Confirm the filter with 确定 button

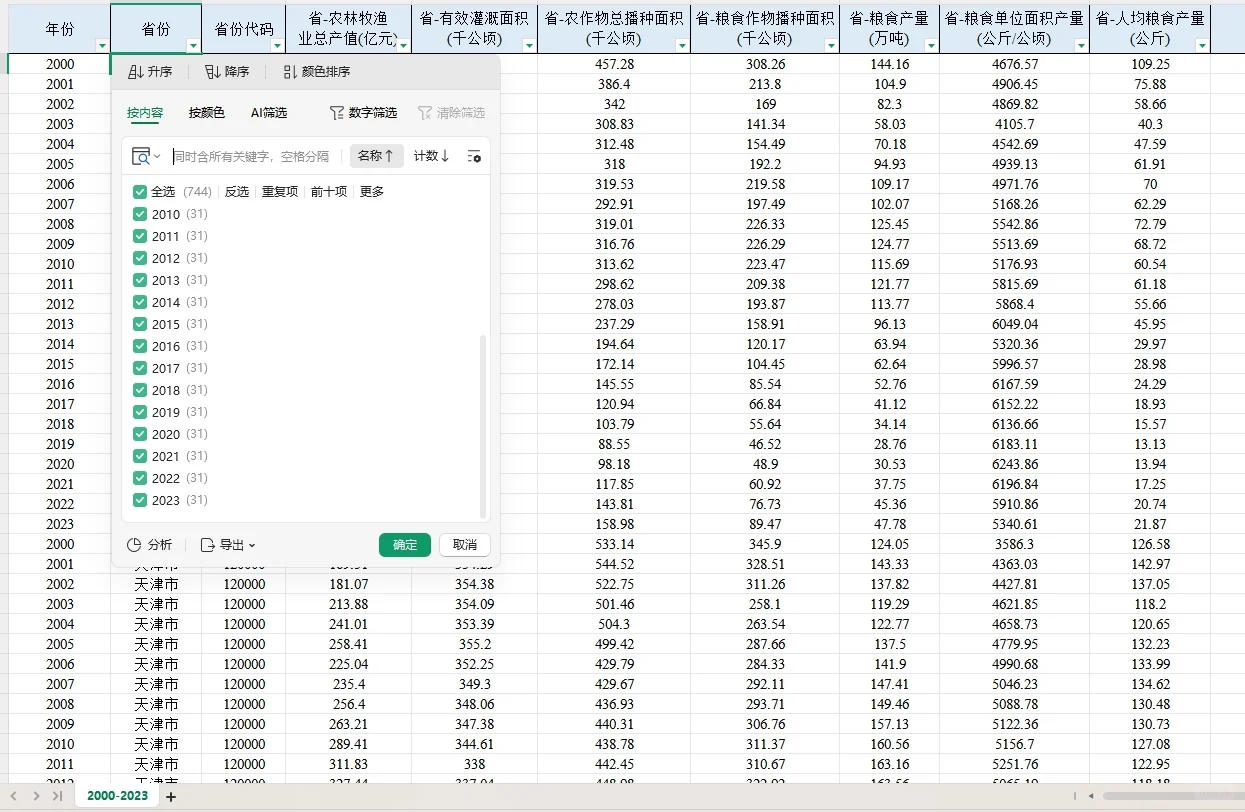tap(404, 545)
